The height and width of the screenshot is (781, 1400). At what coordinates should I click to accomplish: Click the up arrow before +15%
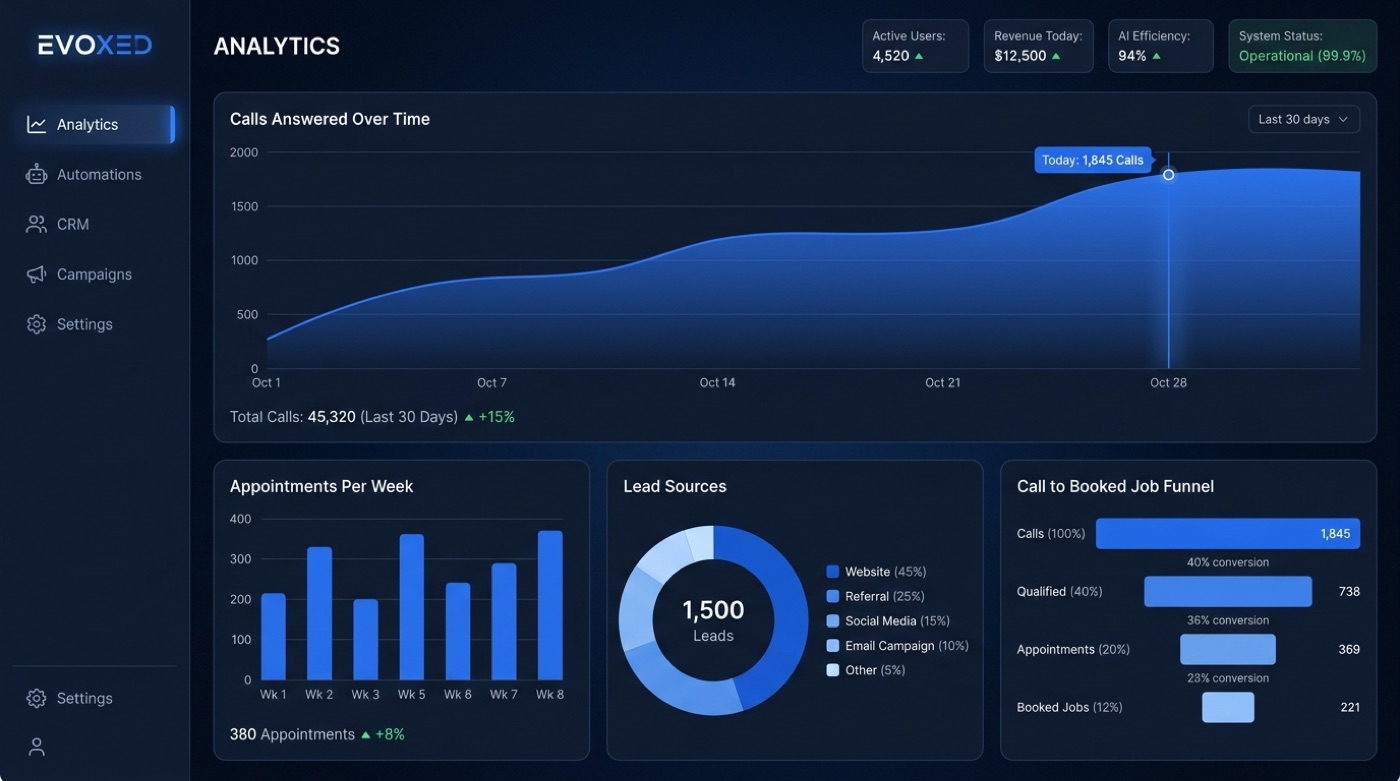coord(469,417)
